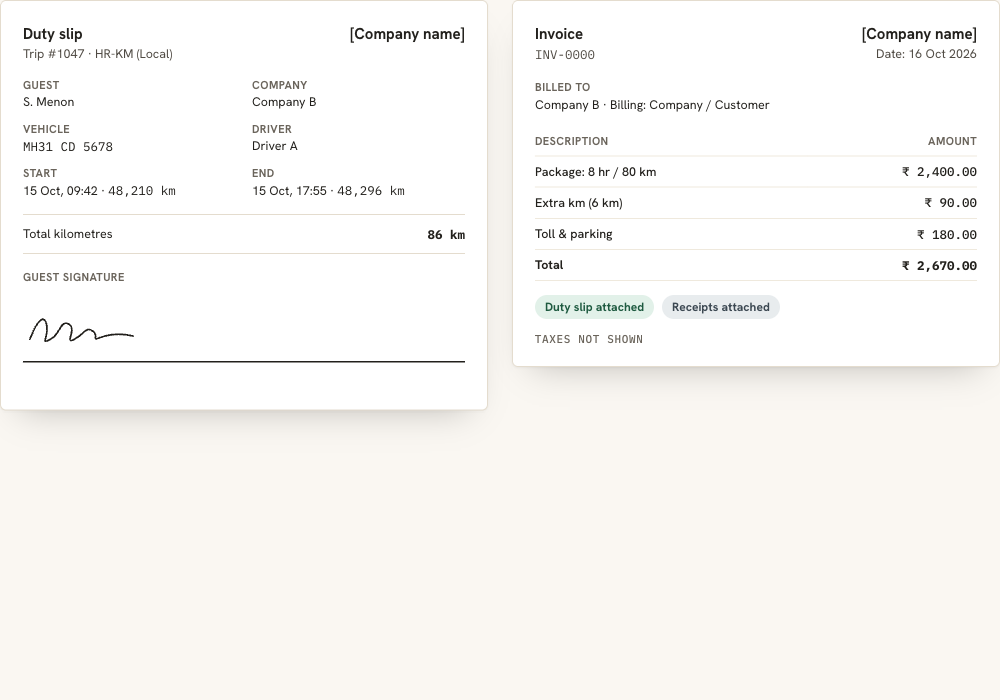The height and width of the screenshot is (700, 1000).
Task: Select 'Company B · Billing: Company / Customer'
Action: pos(652,105)
